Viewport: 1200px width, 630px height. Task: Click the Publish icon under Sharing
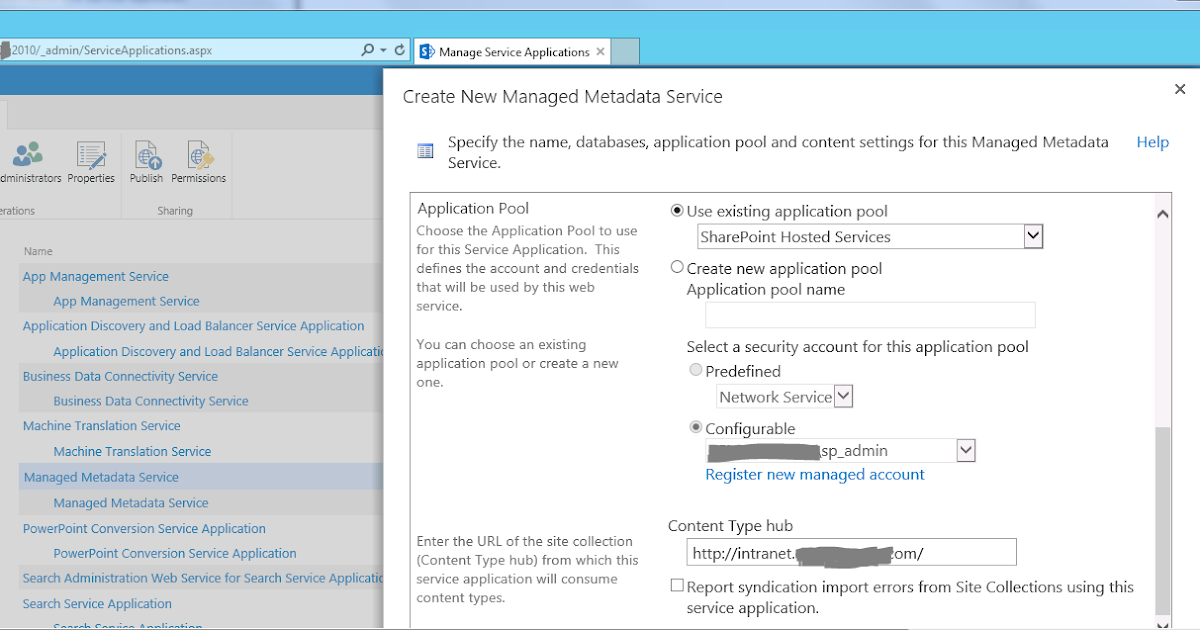146,160
